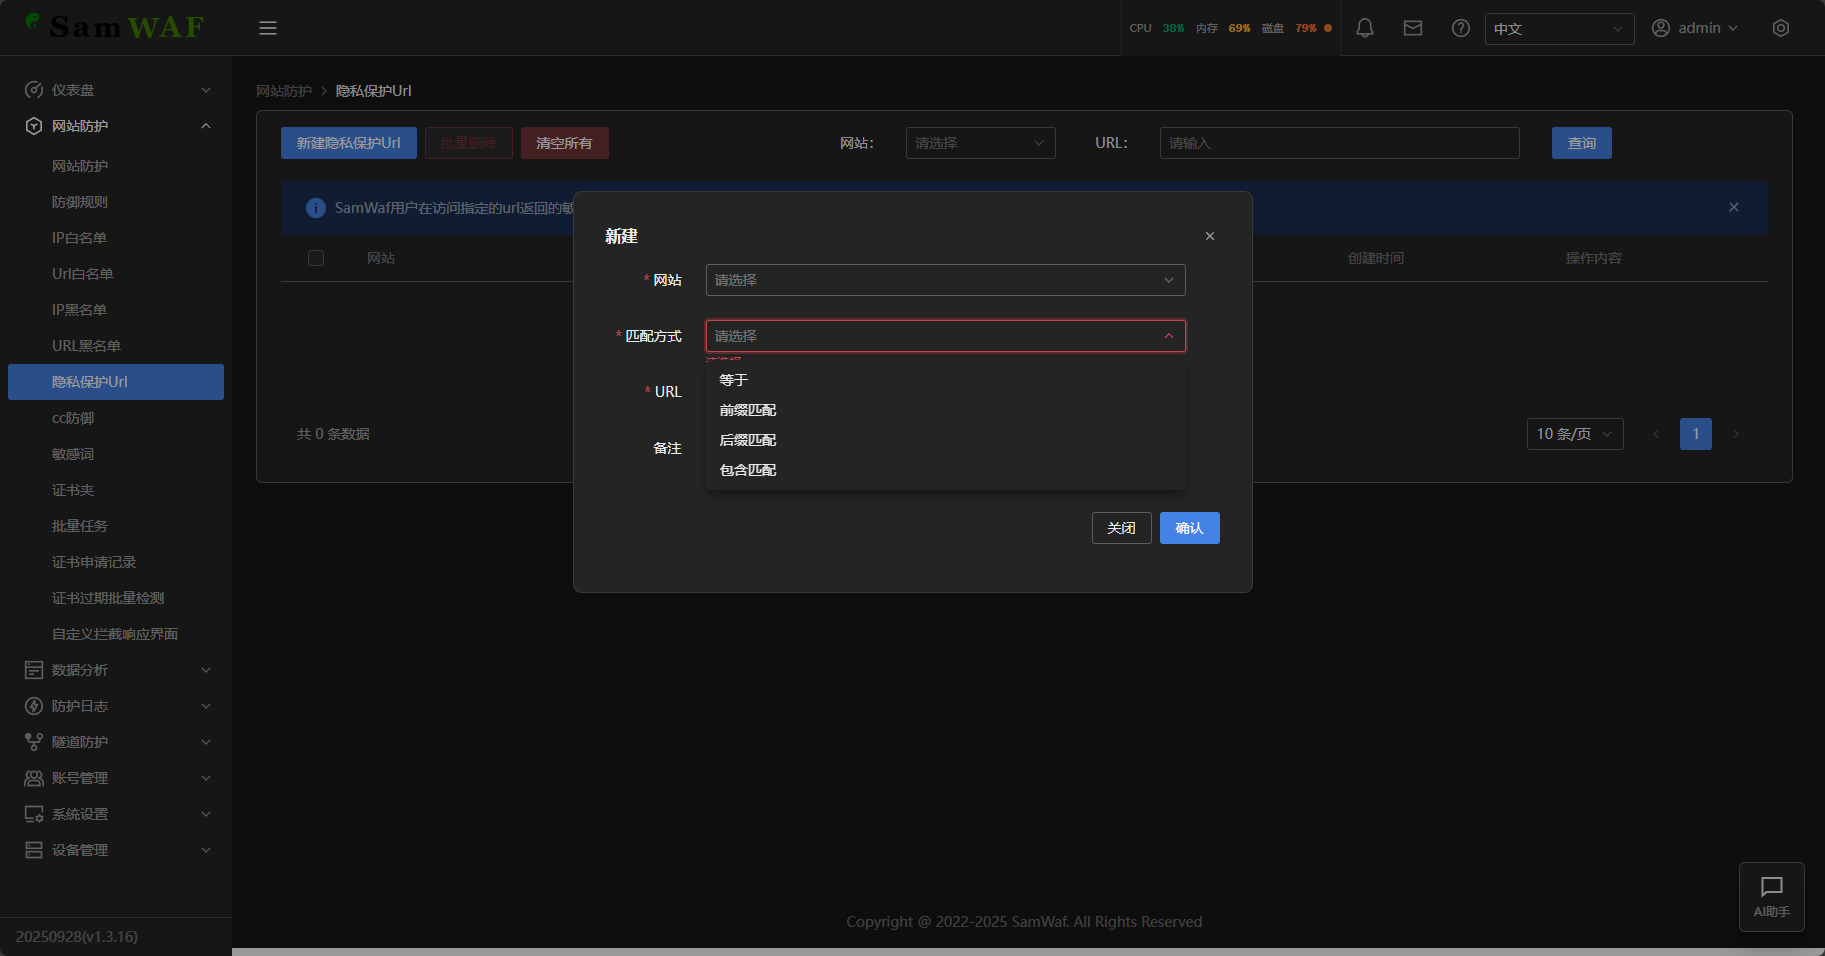Close the blue info banner
Screen dimensions: 1825x956
(1733, 207)
